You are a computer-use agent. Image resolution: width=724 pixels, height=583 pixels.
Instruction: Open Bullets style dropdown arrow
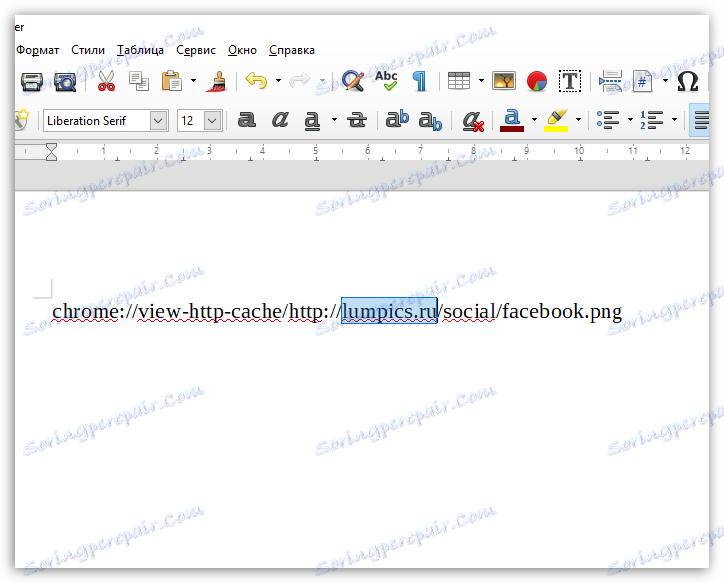(630, 120)
